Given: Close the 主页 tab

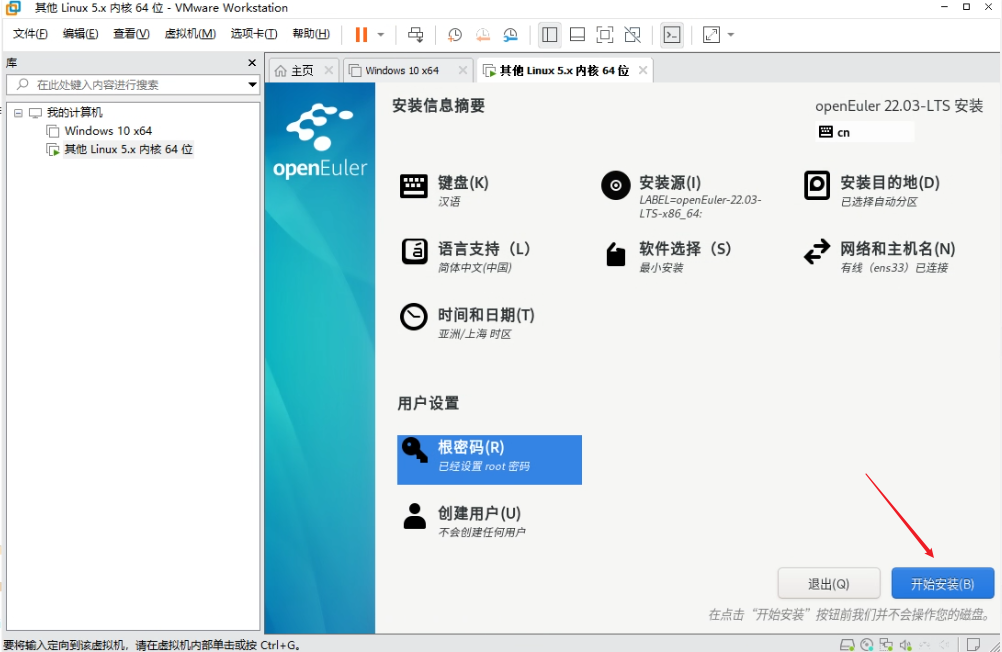Looking at the screenshot, I should click(328, 70).
